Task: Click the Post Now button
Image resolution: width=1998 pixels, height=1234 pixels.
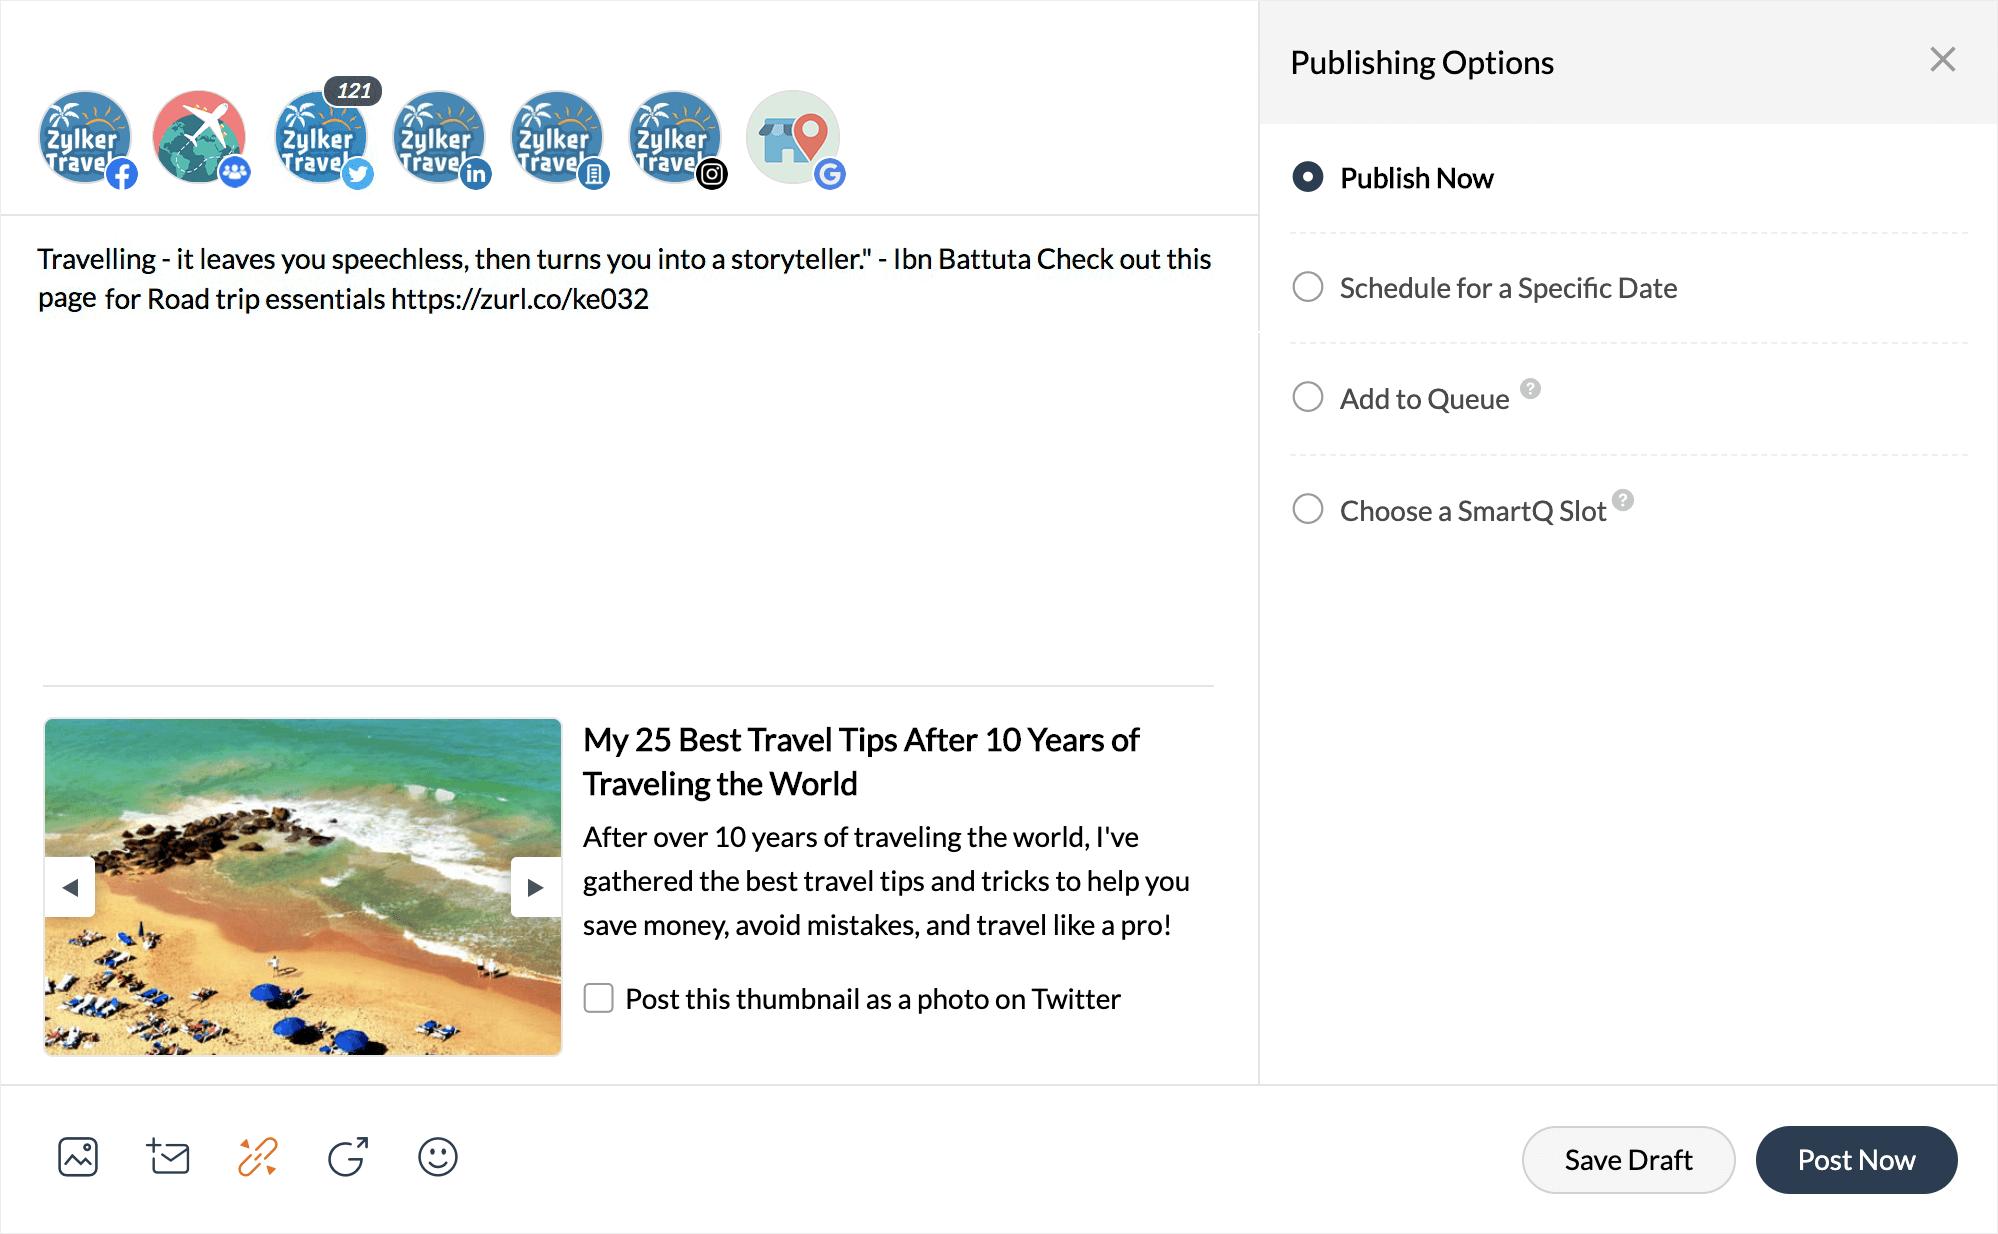Action: (1856, 1160)
